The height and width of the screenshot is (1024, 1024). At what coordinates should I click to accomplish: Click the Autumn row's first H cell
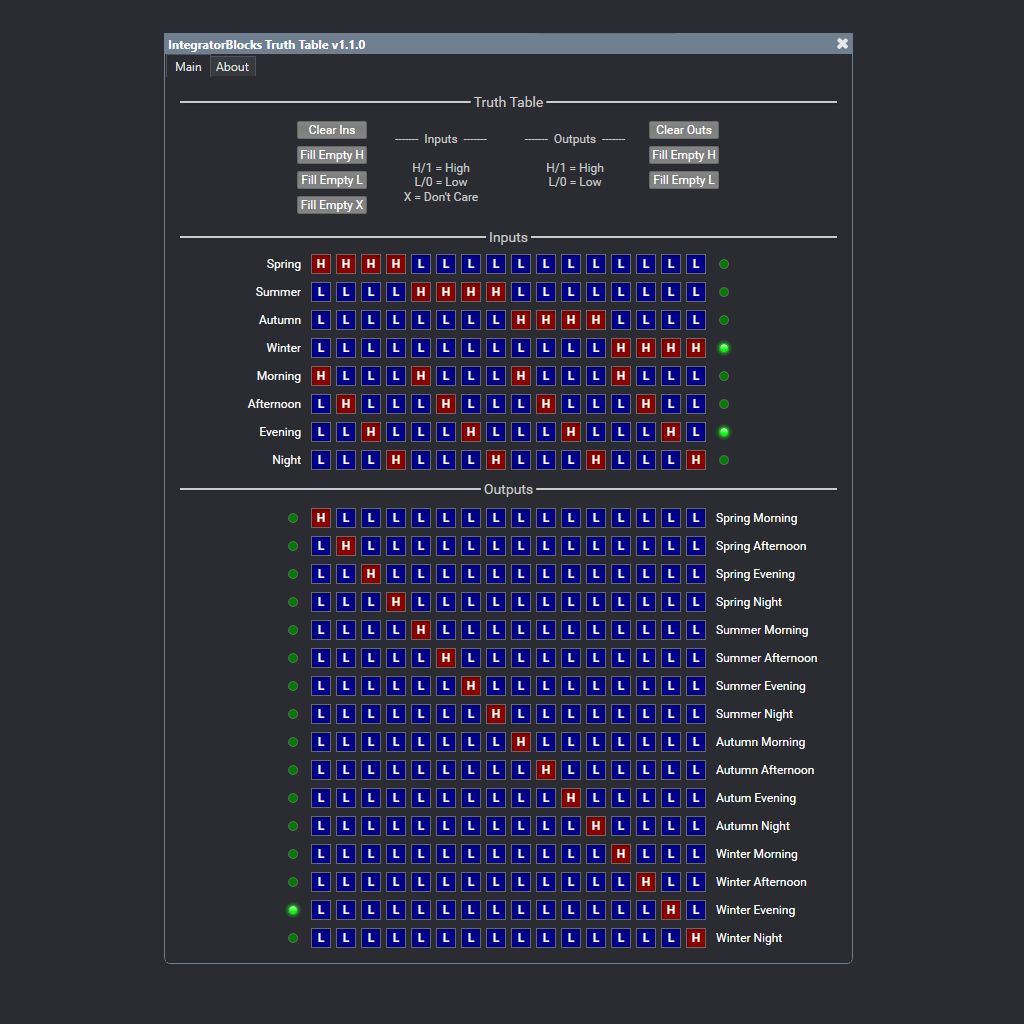(521, 320)
